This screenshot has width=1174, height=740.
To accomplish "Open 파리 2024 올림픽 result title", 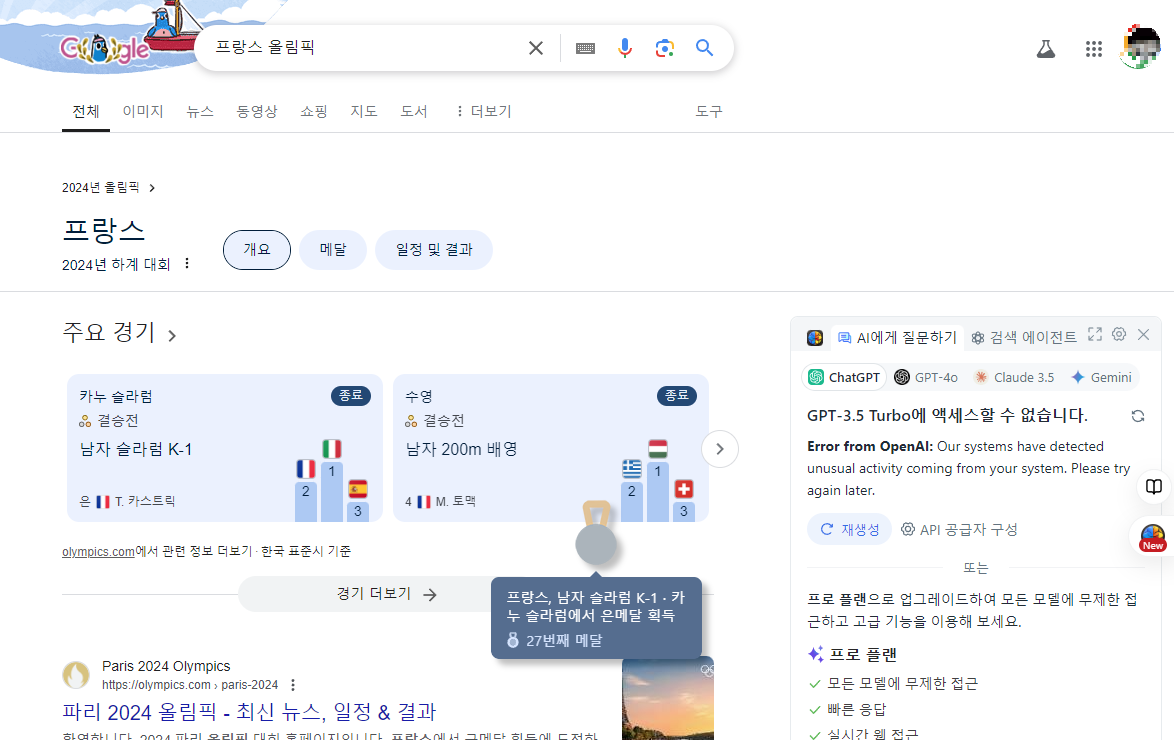I will coord(249,712).
